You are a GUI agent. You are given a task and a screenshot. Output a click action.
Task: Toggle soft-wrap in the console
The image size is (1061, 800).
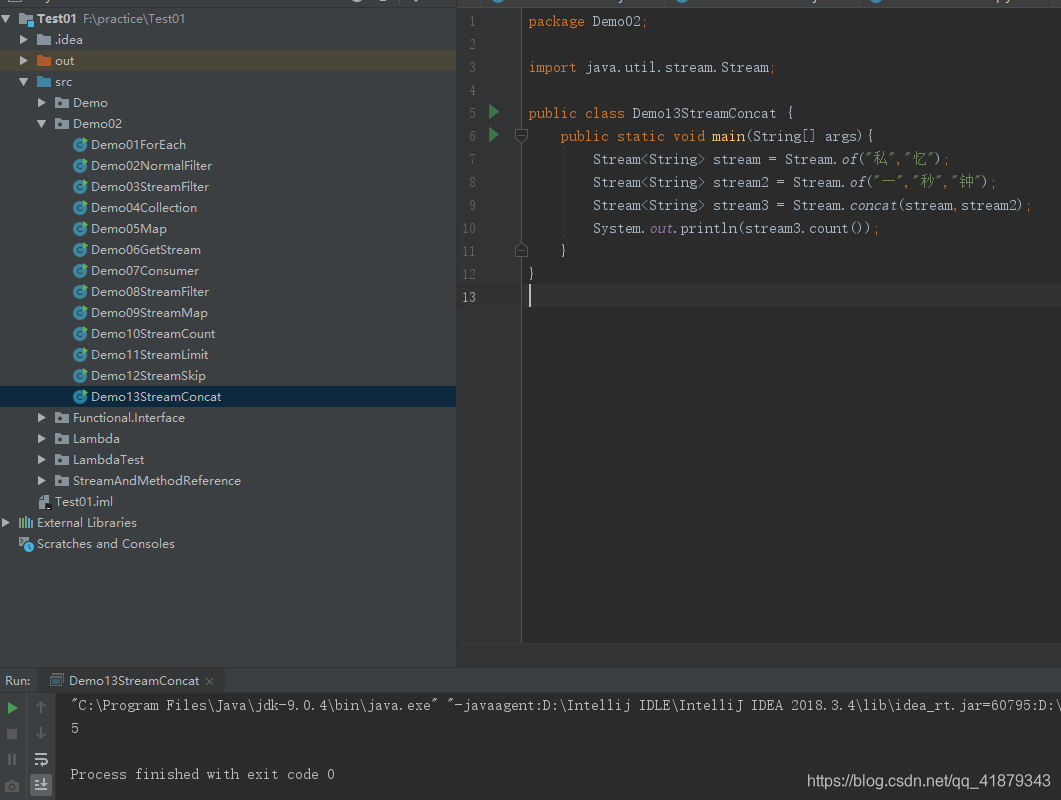pyautogui.click(x=41, y=759)
